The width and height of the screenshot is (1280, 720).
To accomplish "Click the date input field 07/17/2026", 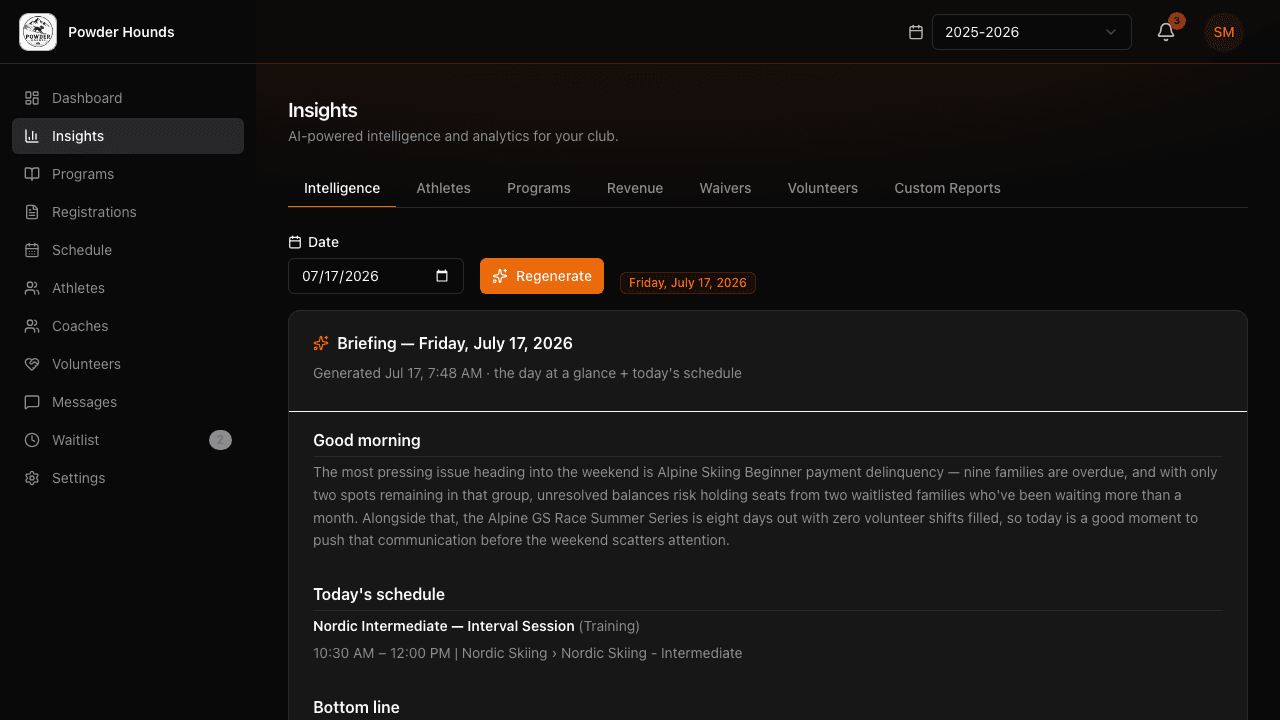I will 376,276.
